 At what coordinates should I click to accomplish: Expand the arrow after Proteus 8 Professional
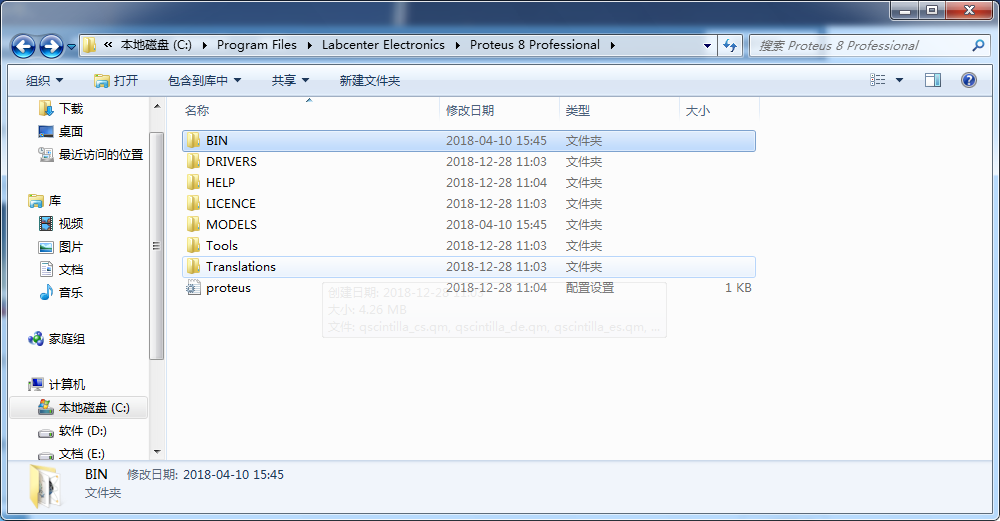612,45
